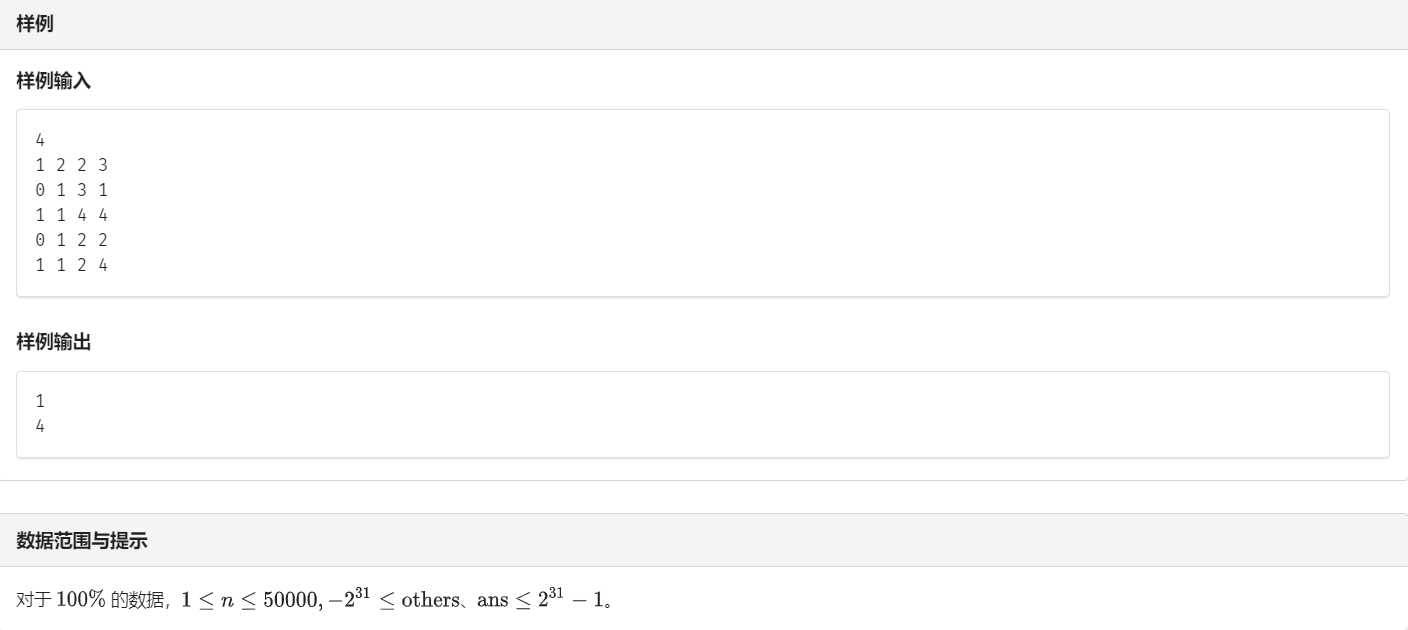
Task: Click the first input line '4'
Action: (x=40, y=140)
